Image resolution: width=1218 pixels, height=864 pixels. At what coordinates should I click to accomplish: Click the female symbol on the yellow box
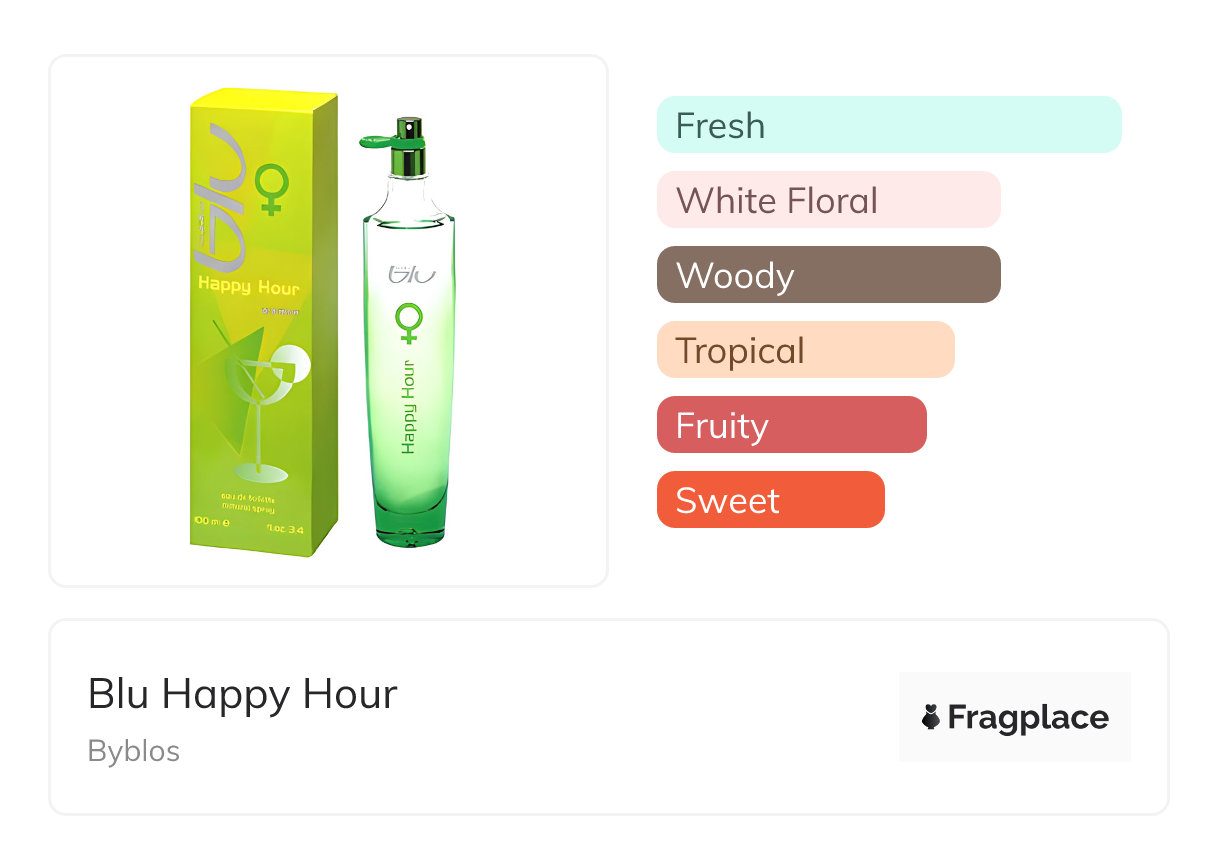[271, 190]
